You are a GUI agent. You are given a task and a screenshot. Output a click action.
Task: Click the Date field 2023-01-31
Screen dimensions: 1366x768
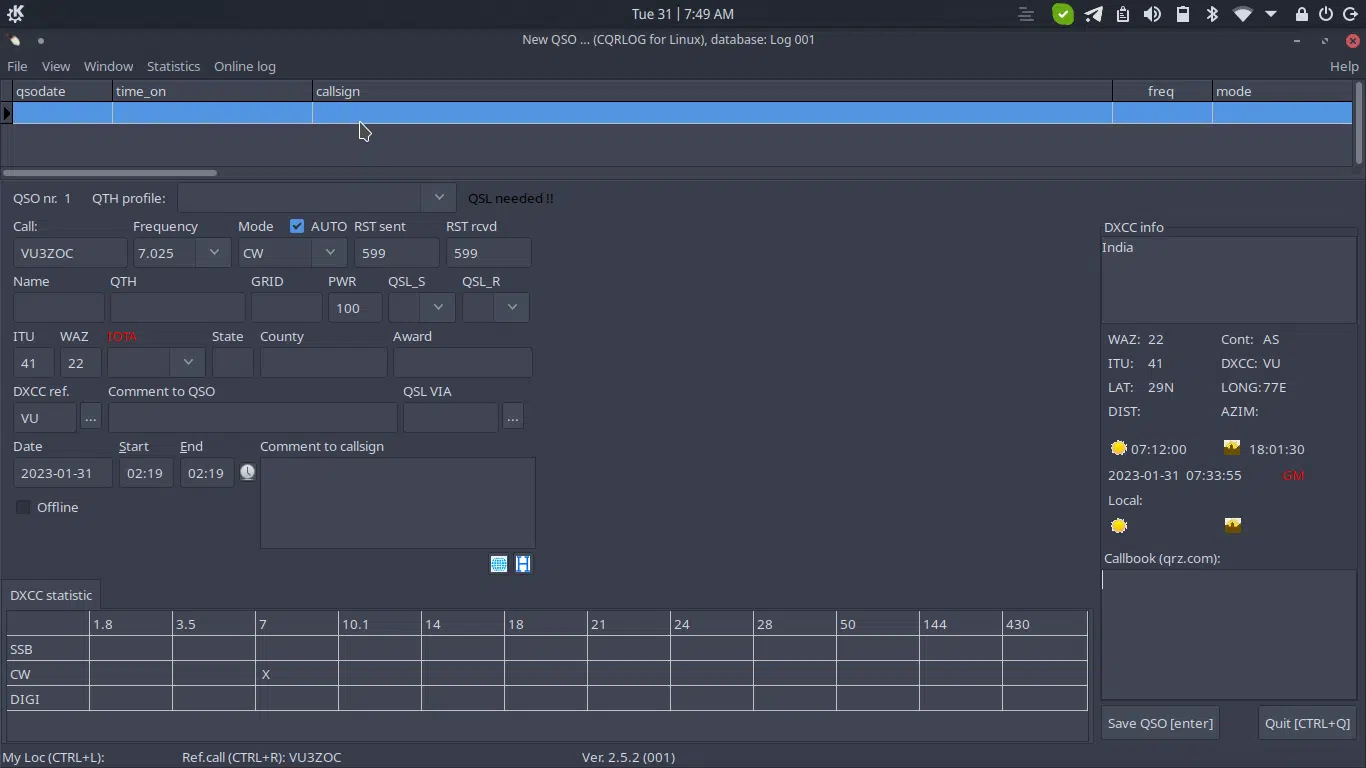(x=63, y=473)
